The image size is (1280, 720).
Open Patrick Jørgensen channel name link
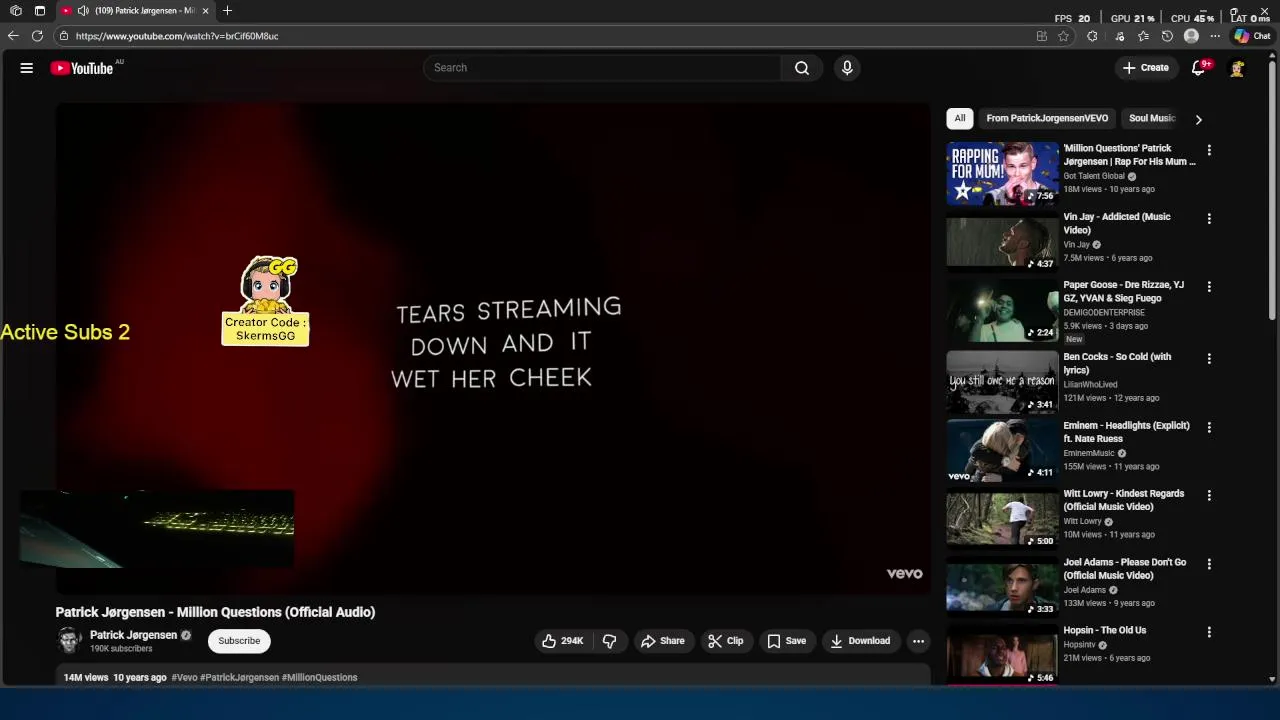[x=133, y=635]
